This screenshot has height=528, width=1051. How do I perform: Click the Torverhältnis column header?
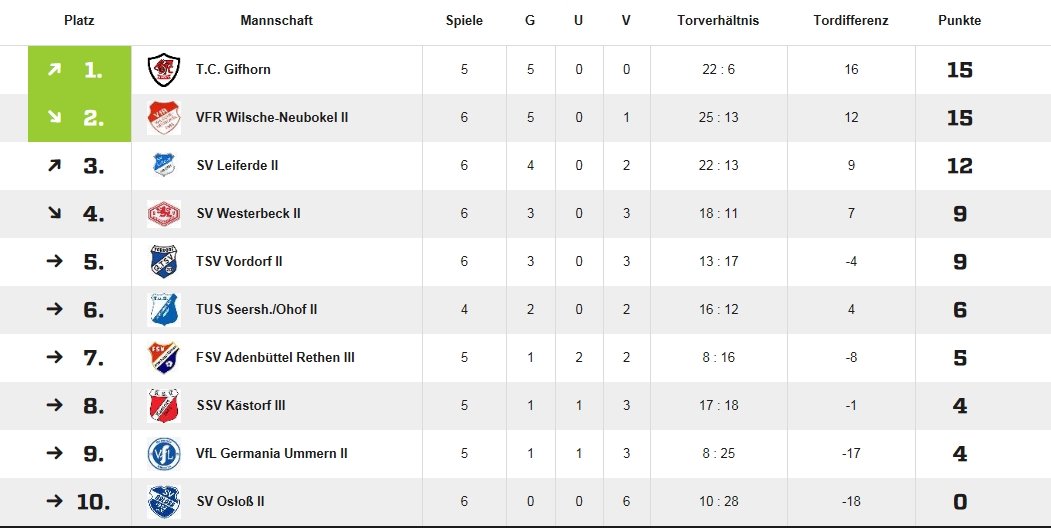coord(718,21)
